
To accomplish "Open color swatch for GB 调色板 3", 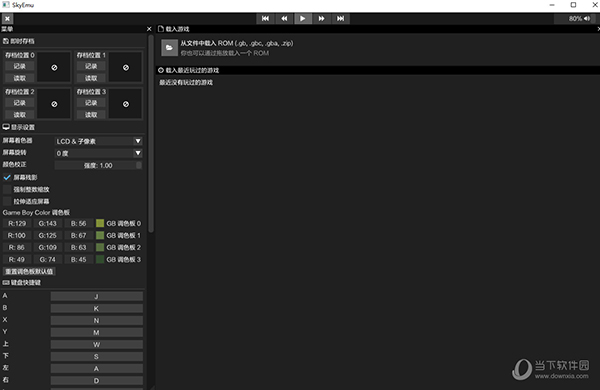I will [100, 259].
